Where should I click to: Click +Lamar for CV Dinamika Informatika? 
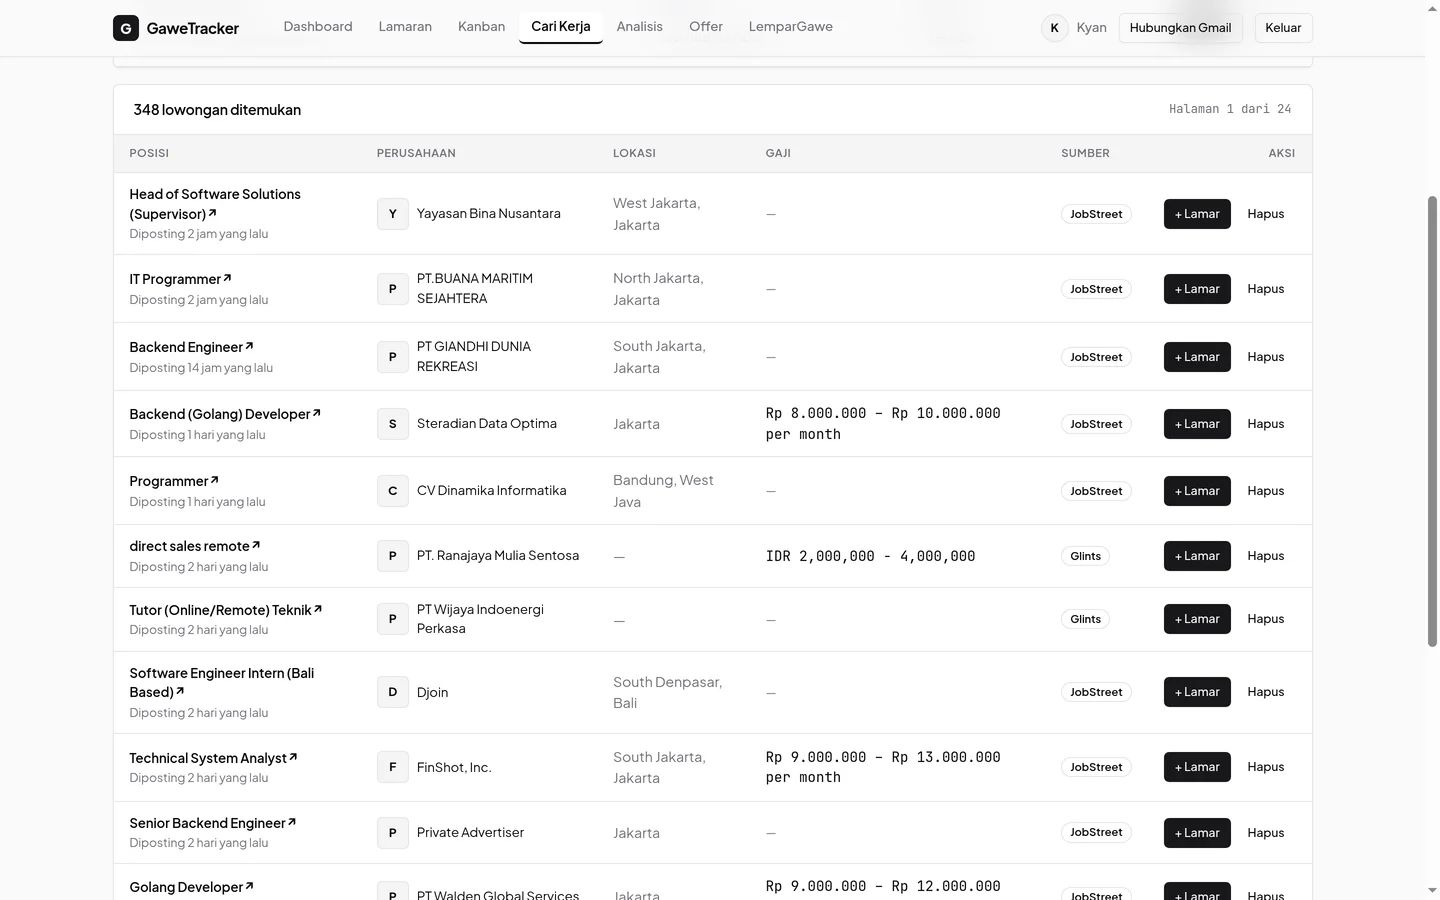(x=1197, y=491)
